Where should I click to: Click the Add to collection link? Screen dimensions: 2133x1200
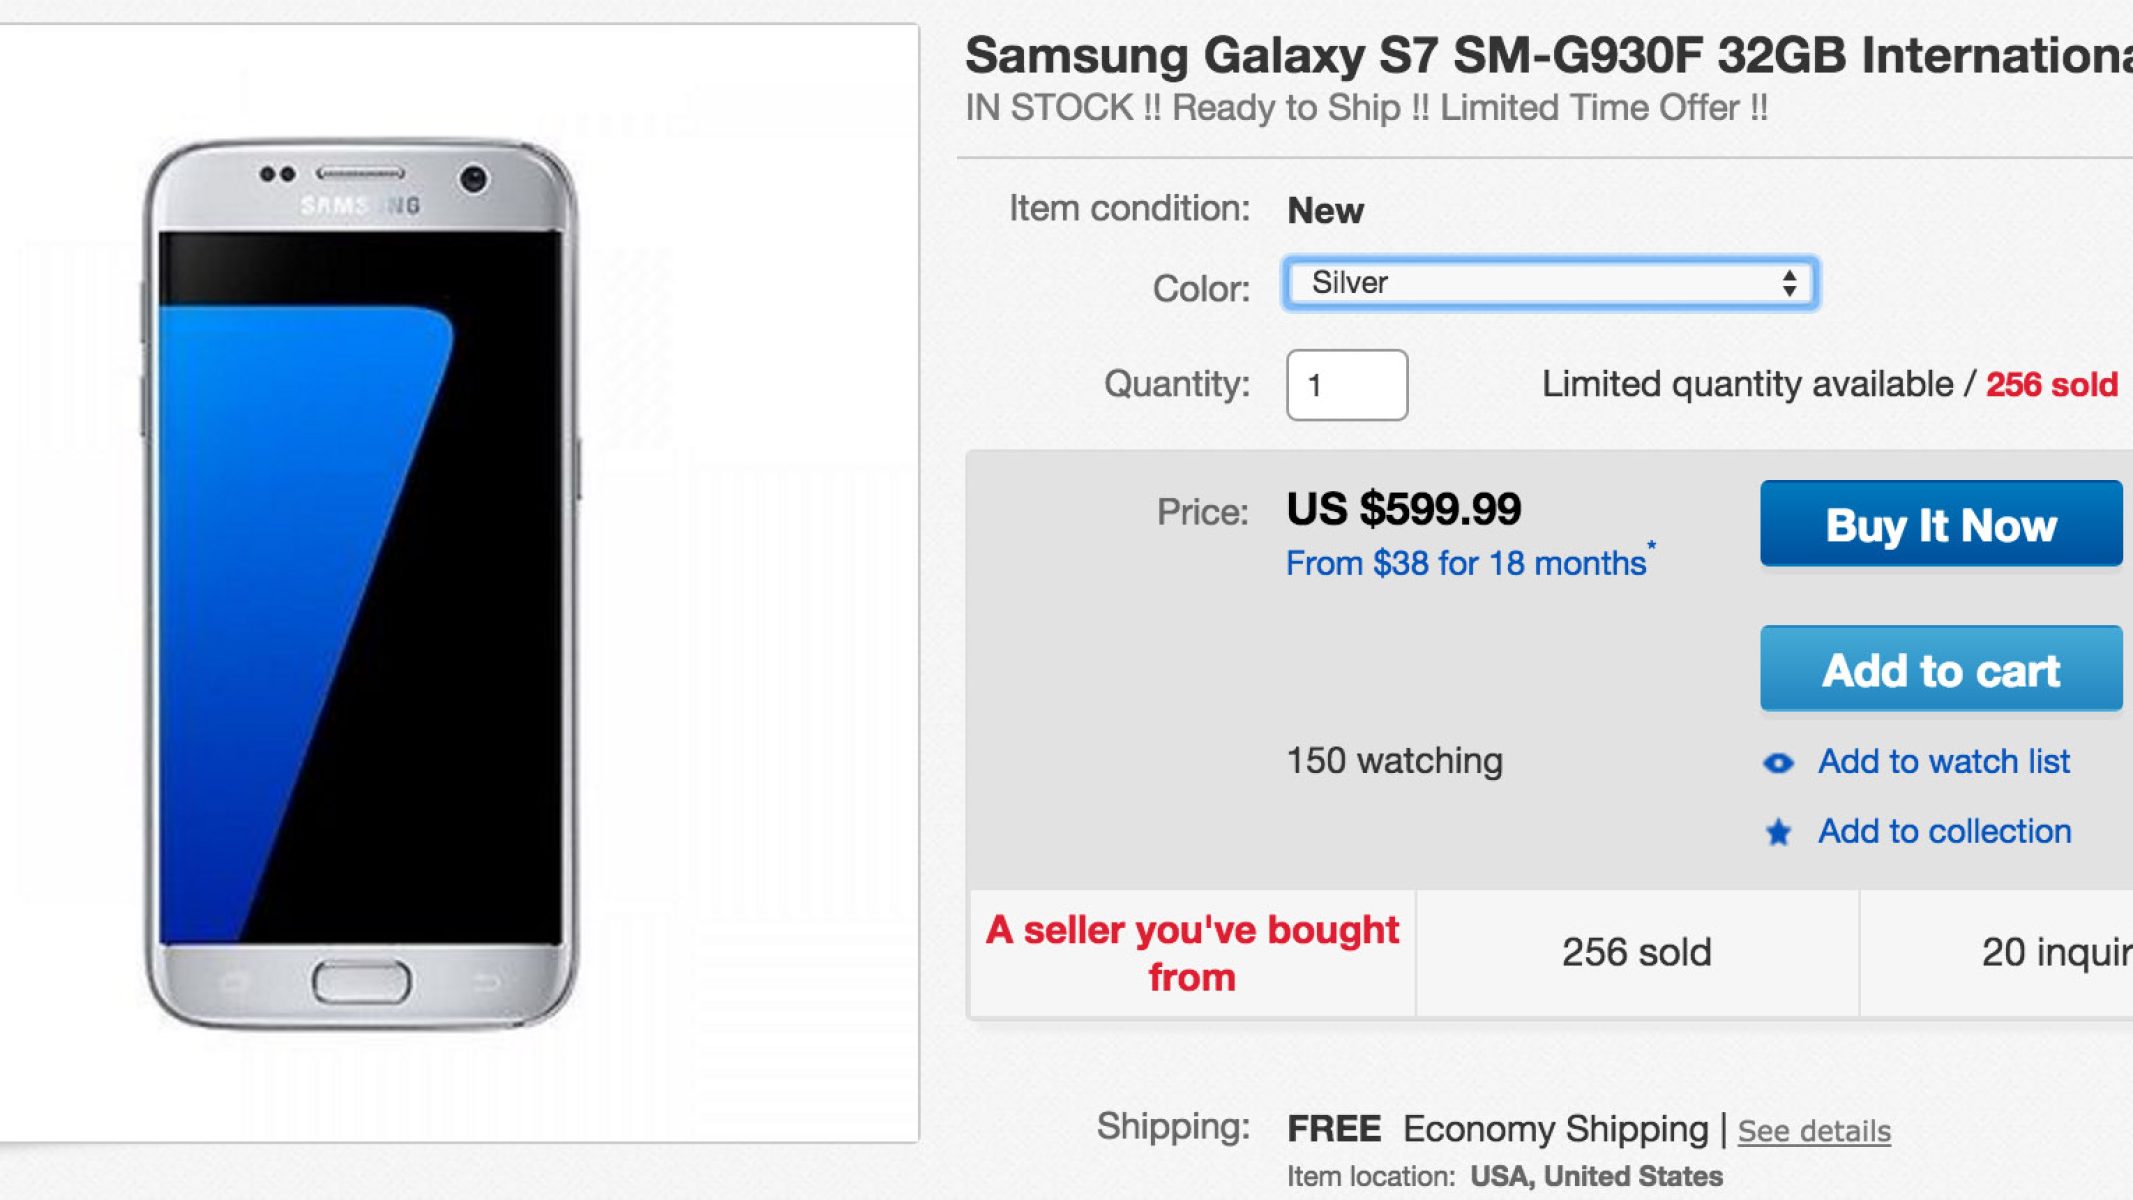[x=1944, y=832]
